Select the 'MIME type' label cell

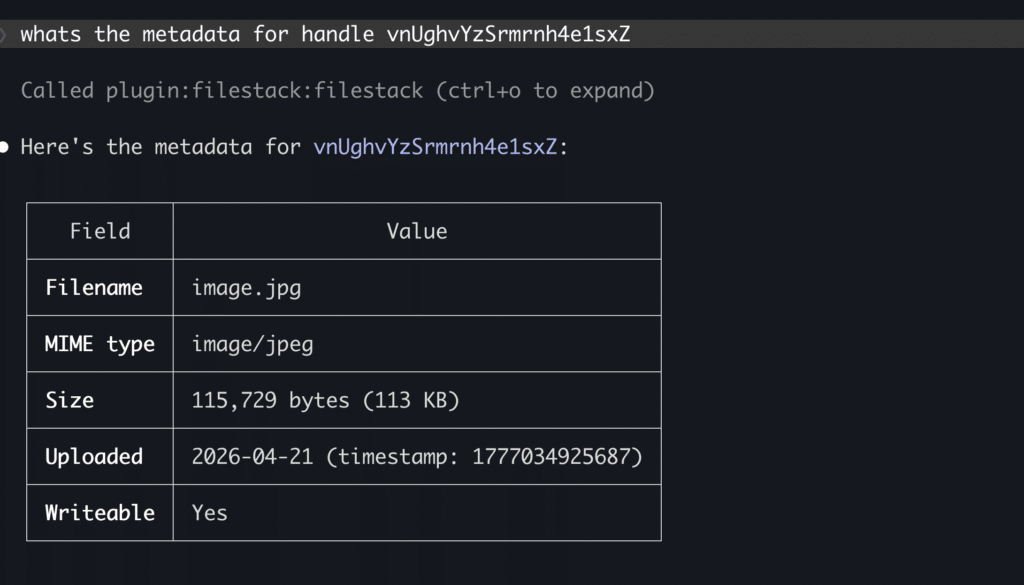pyautogui.click(x=100, y=344)
